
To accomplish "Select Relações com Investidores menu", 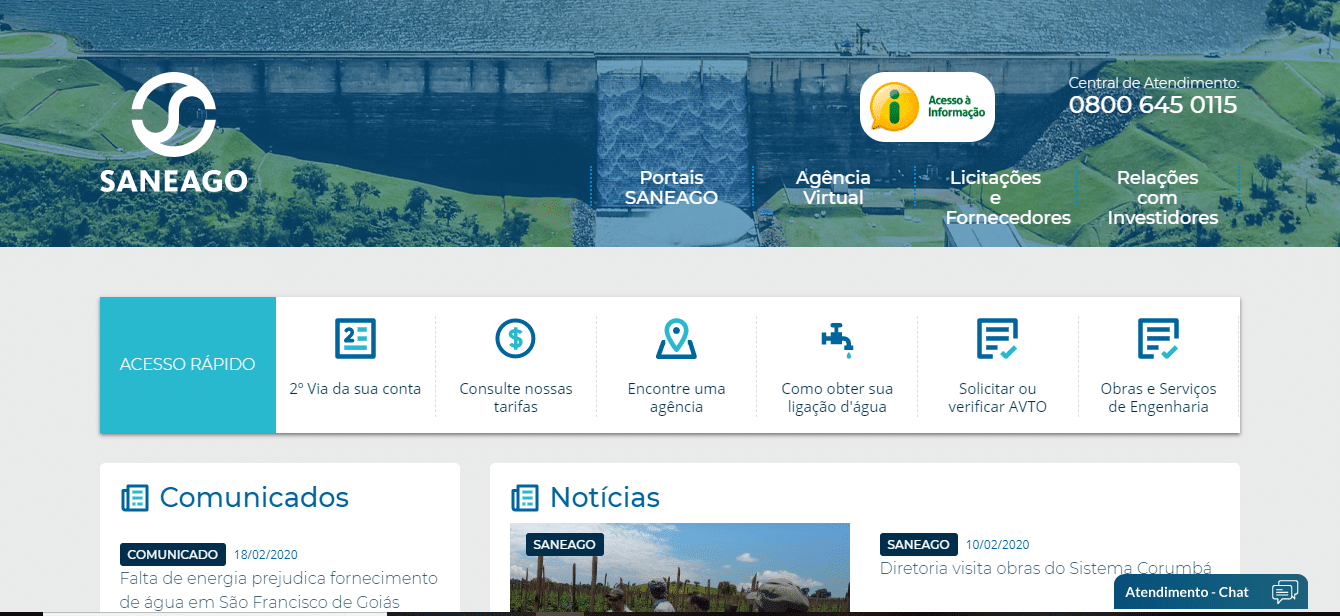I will tap(1163, 198).
